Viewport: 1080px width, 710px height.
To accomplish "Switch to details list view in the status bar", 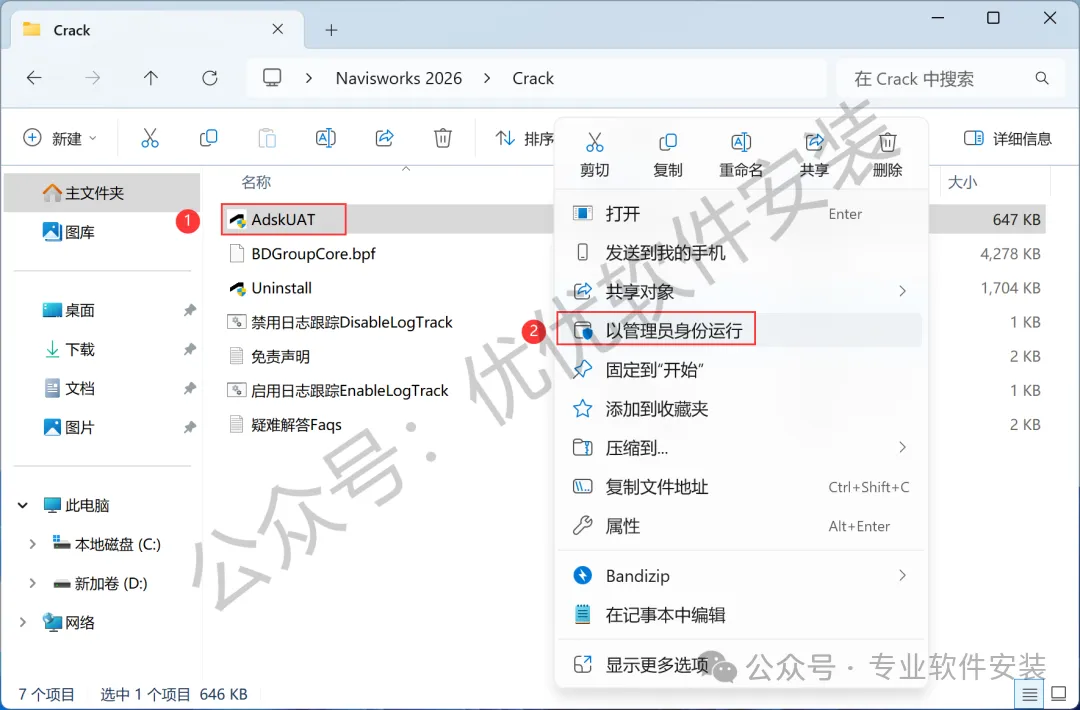I will (1029, 694).
